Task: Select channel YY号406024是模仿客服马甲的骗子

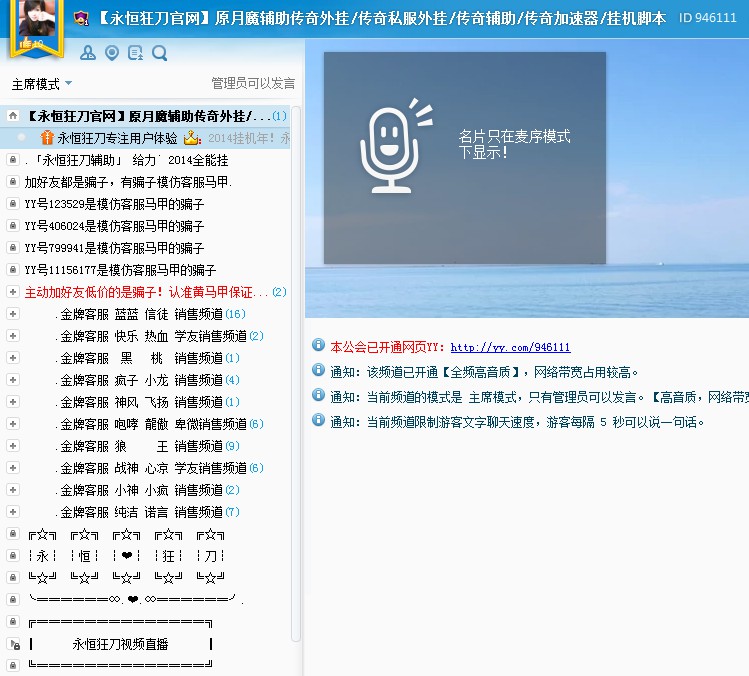Action: [114, 226]
